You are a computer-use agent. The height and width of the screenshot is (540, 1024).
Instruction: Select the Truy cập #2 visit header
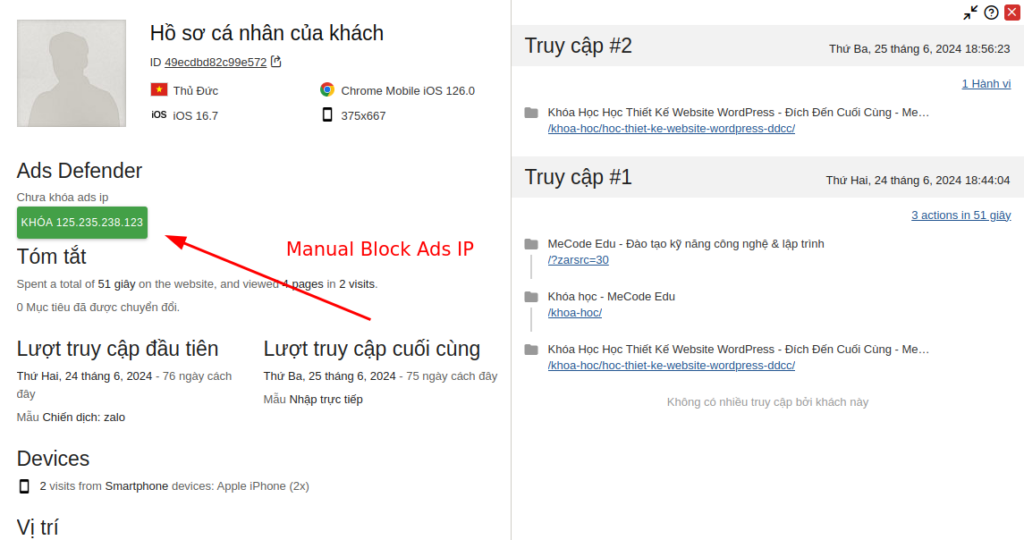tap(579, 46)
